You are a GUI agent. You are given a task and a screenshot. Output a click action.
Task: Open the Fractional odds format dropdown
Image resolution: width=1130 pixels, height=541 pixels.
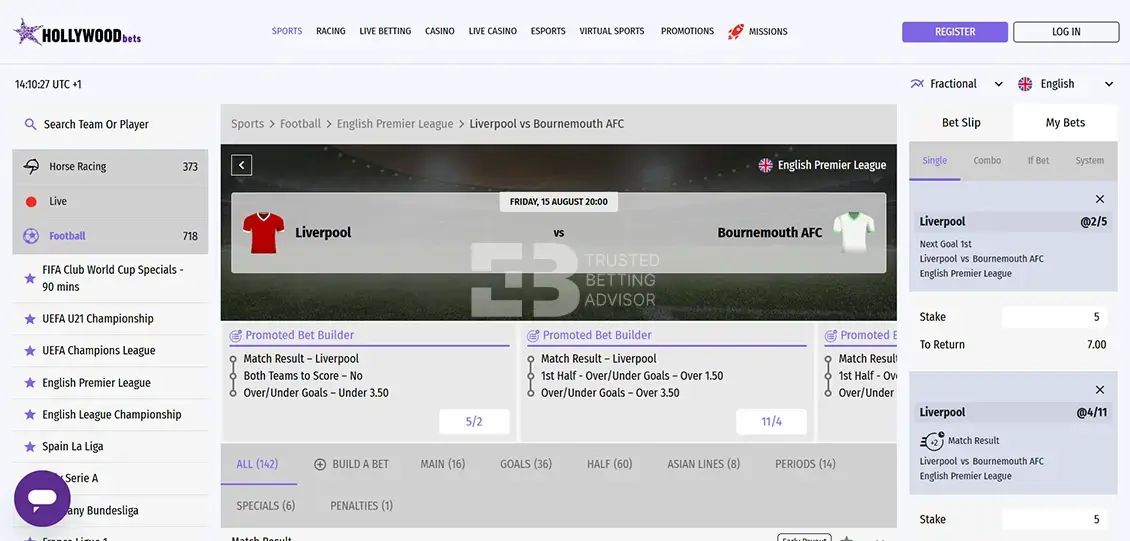(x=956, y=84)
